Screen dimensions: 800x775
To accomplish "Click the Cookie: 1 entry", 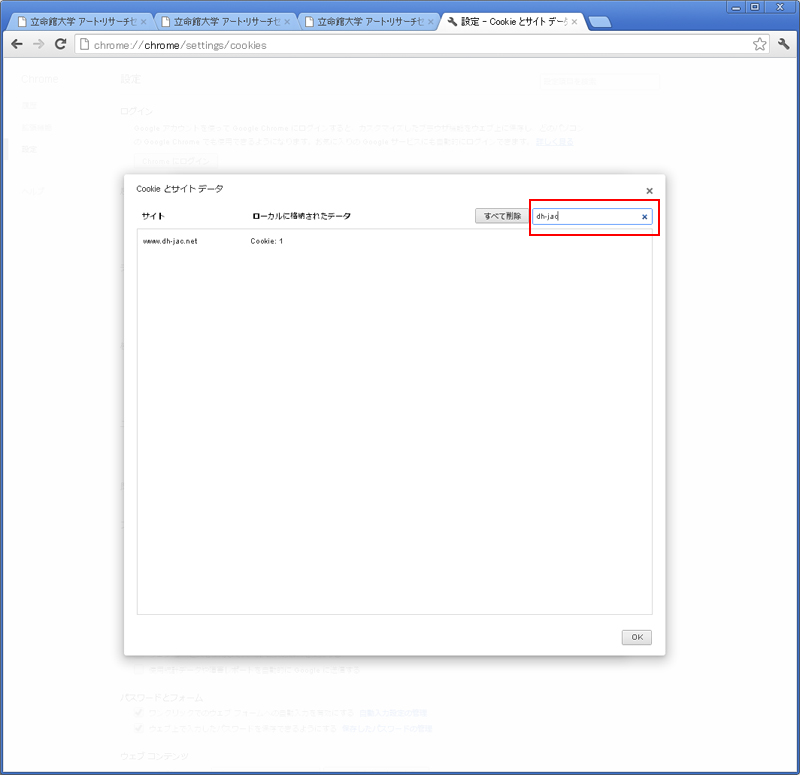I will pos(266,241).
